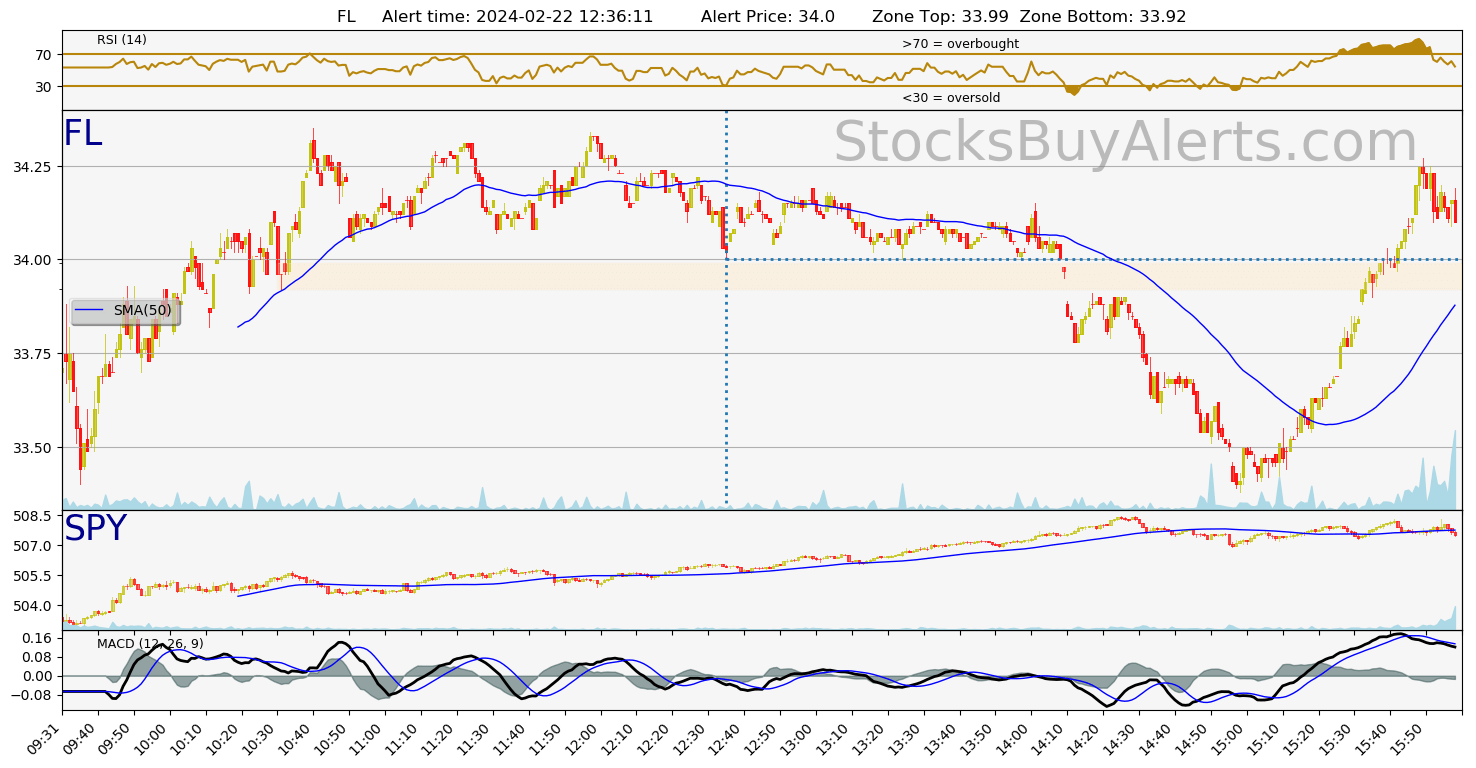
Task: Click the RSI 70 axis label
Action: [44, 55]
